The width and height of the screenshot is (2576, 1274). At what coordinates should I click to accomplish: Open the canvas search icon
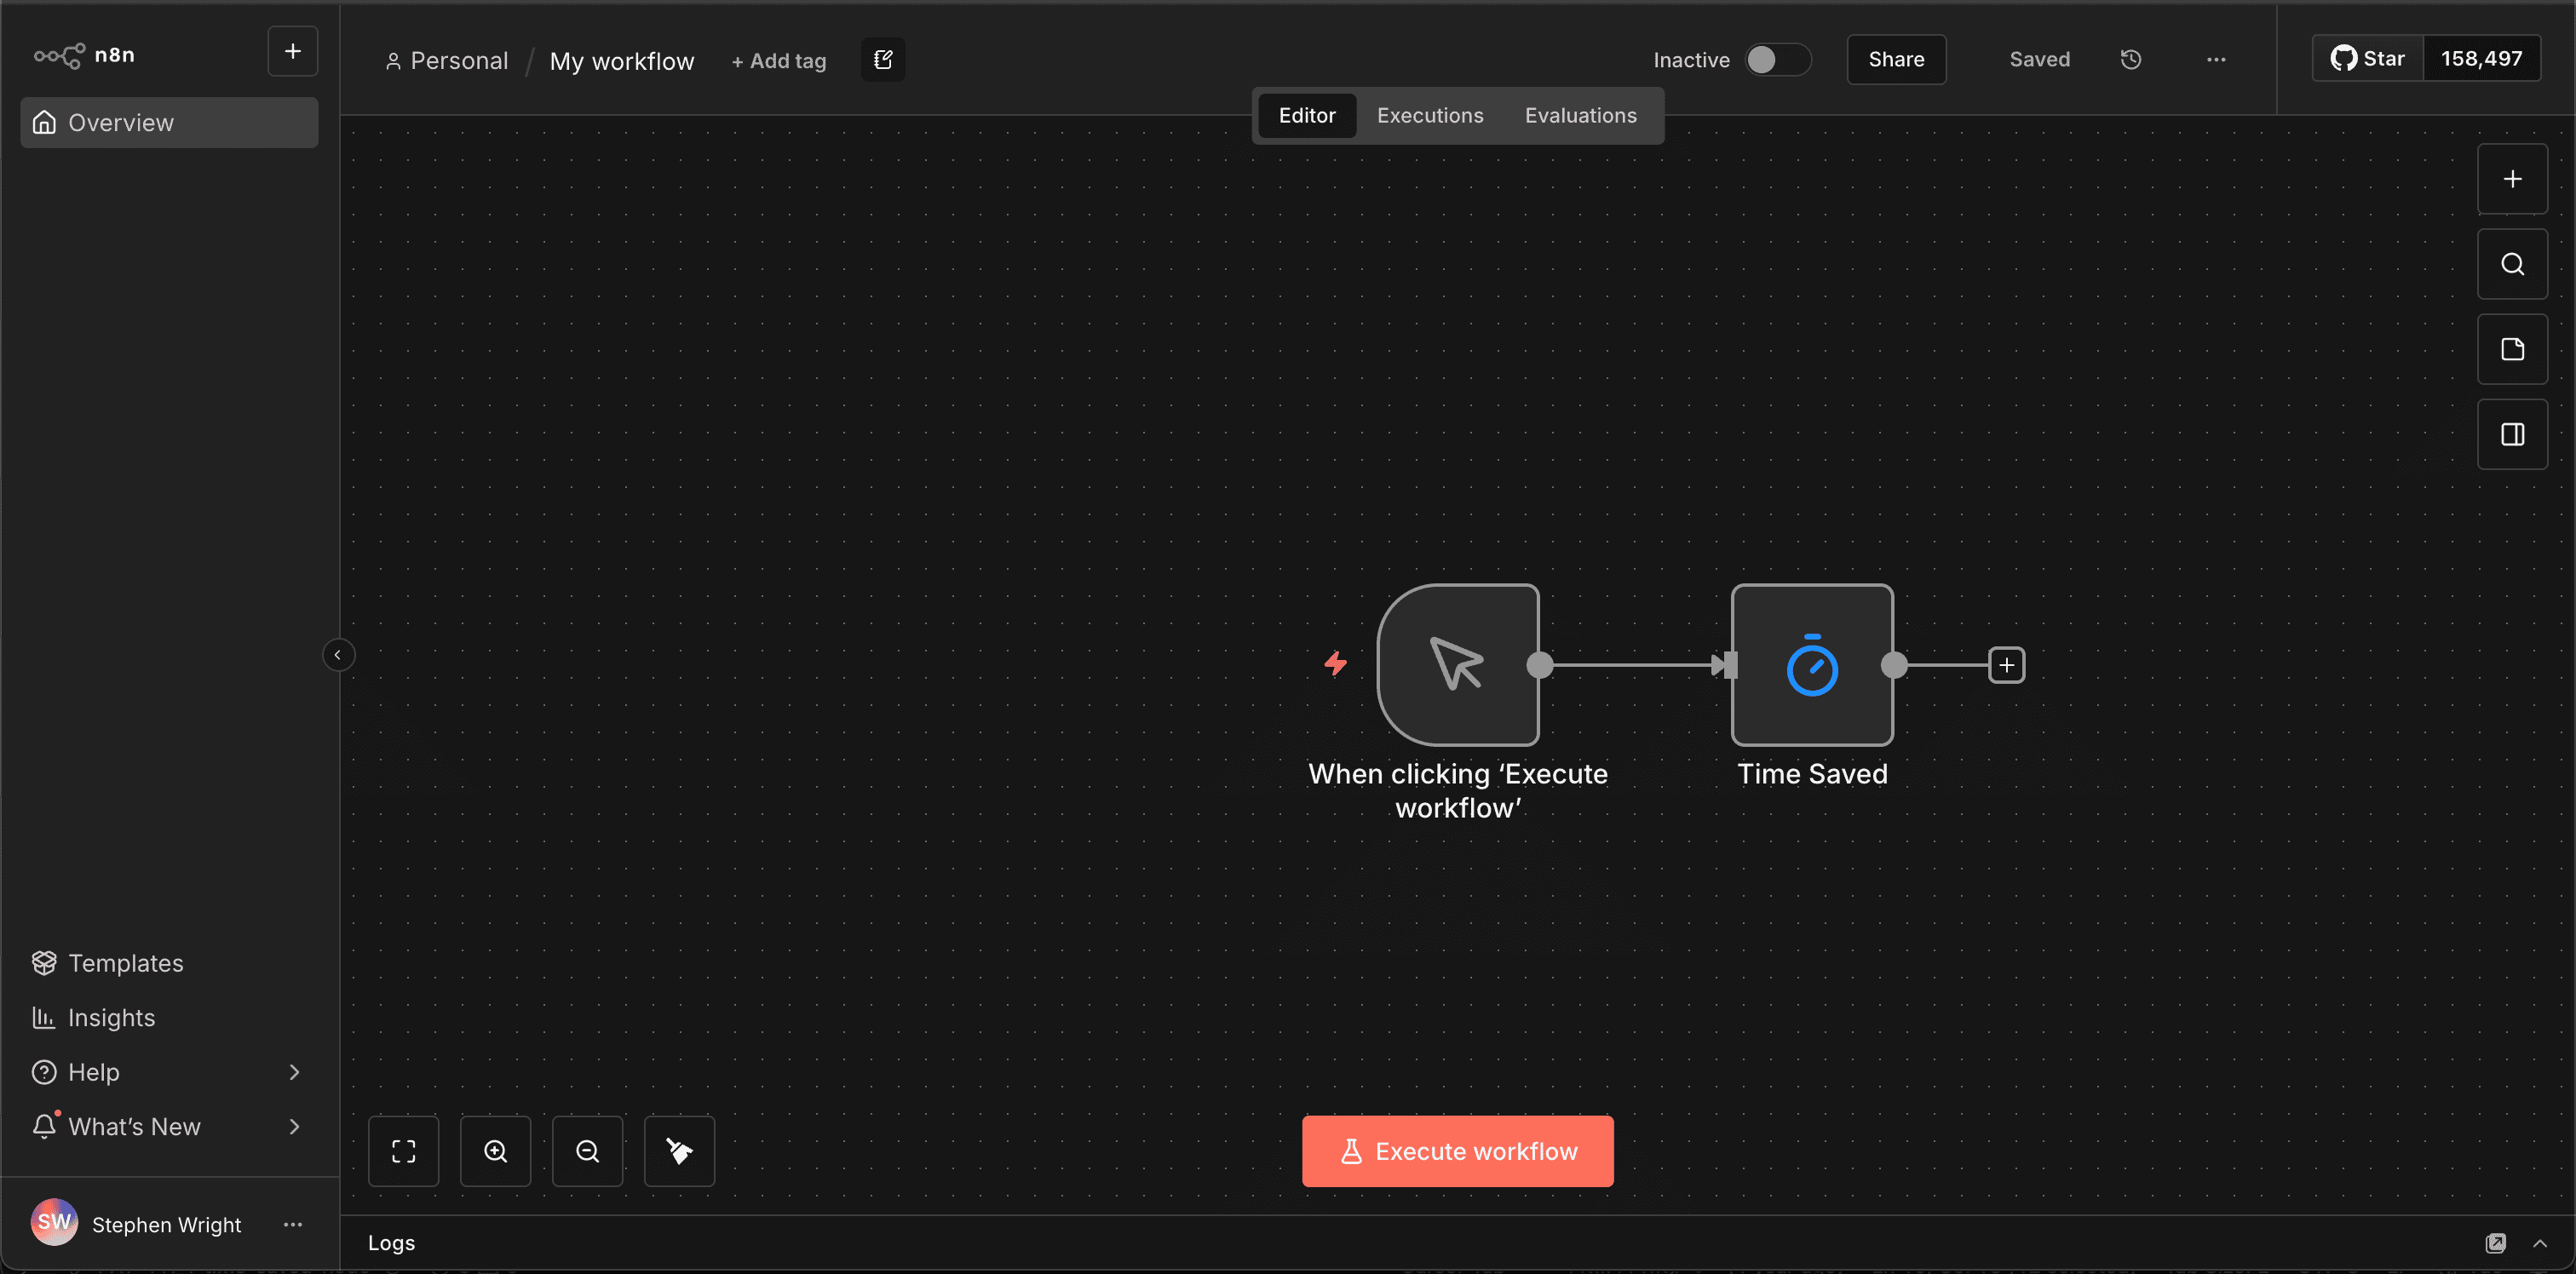click(2511, 264)
